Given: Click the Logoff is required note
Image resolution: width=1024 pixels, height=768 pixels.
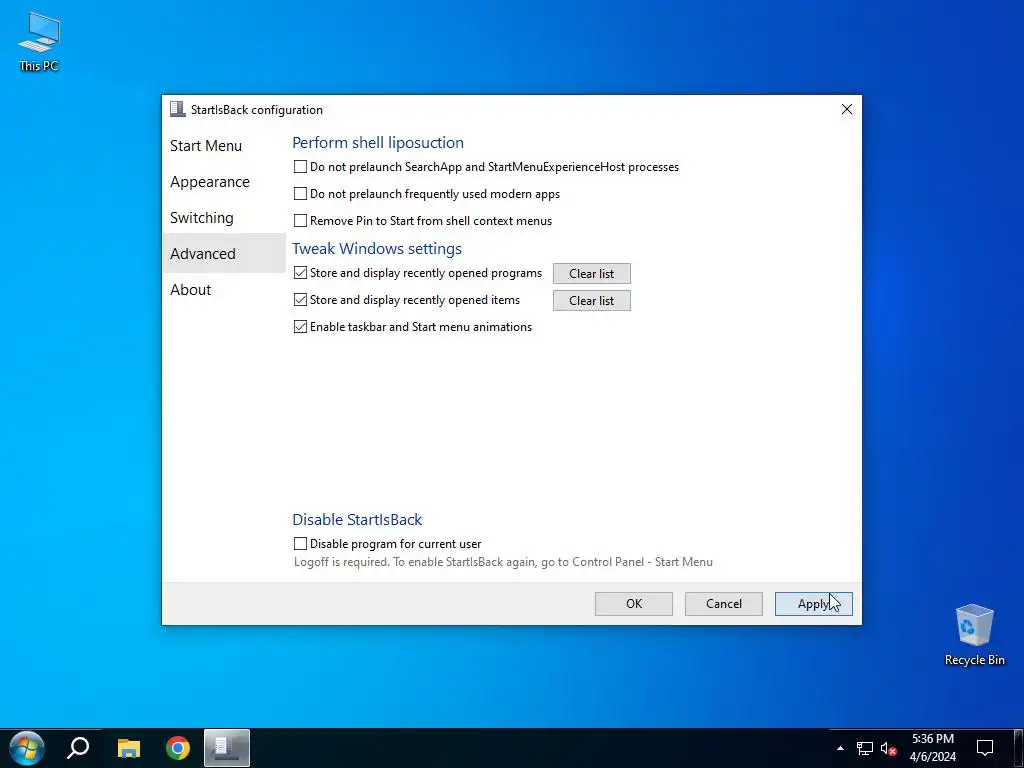Looking at the screenshot, I should (x=503, y=562).
